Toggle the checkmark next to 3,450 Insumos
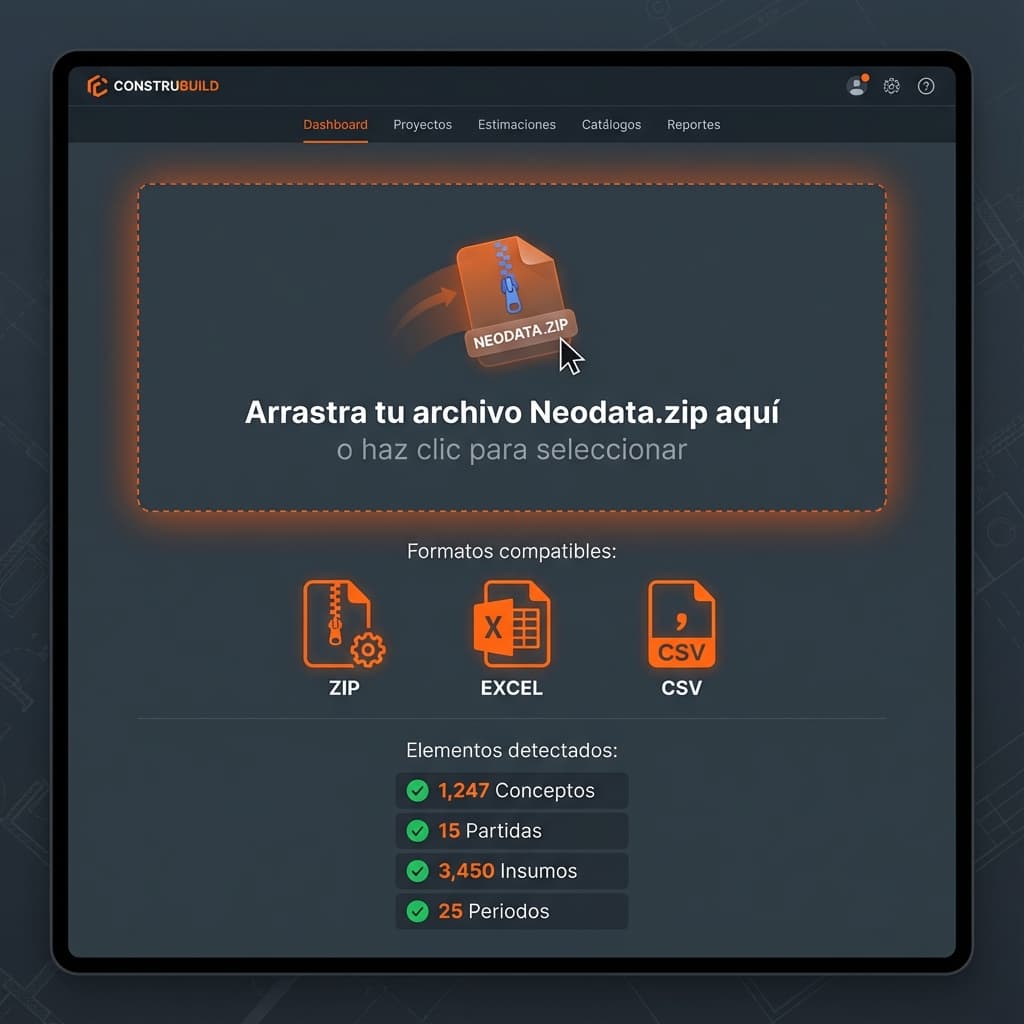 click(x=419, y=870)
